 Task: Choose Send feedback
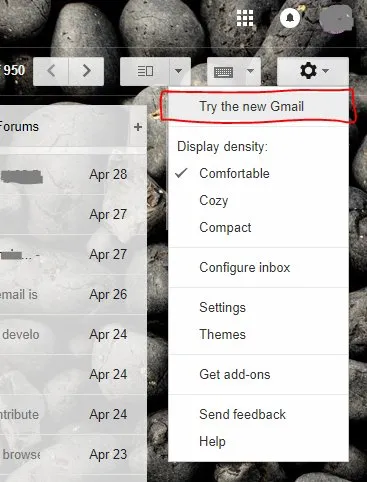pos(259,414)
